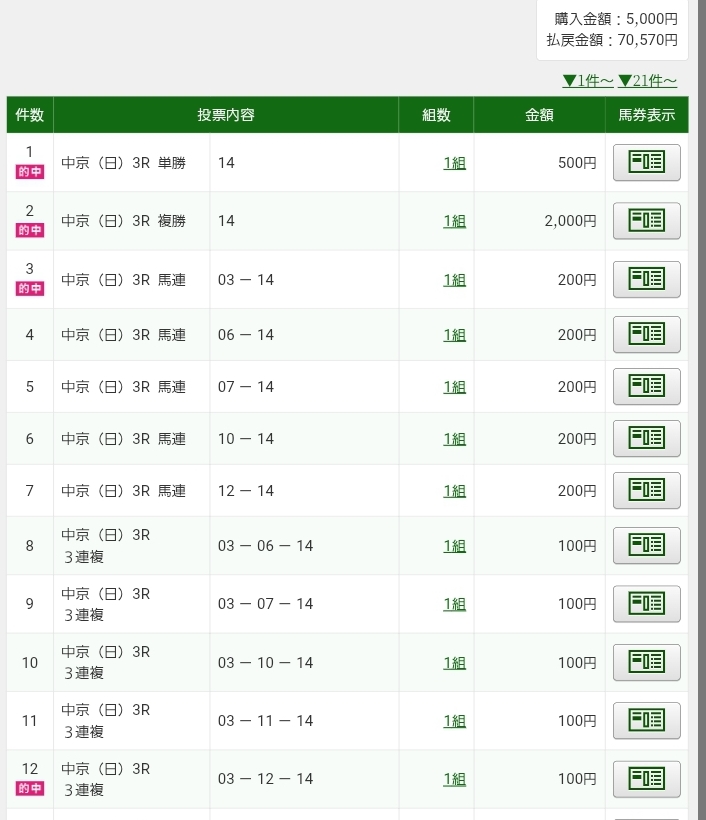Click 1組 link for 複勝 14 row

point(454,221)
